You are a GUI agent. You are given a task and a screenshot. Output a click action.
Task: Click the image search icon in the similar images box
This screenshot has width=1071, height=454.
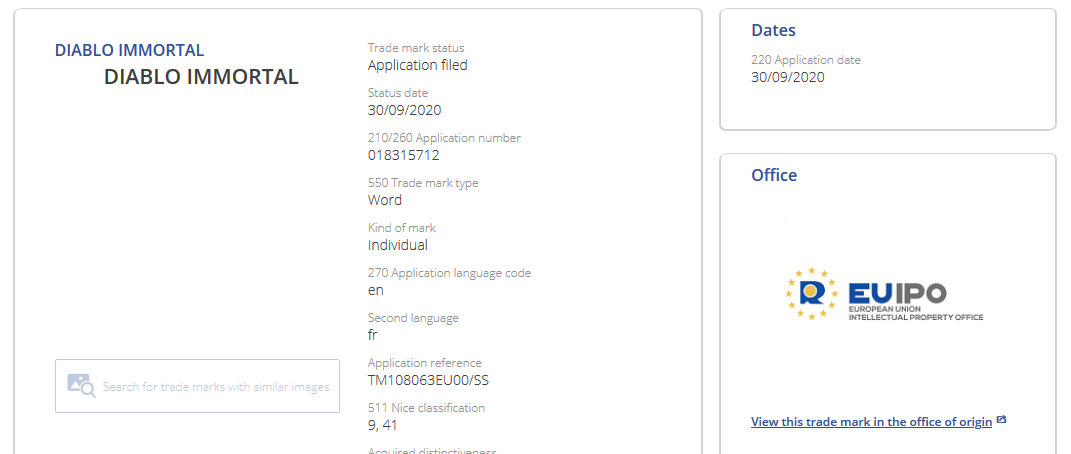(81, 386)
